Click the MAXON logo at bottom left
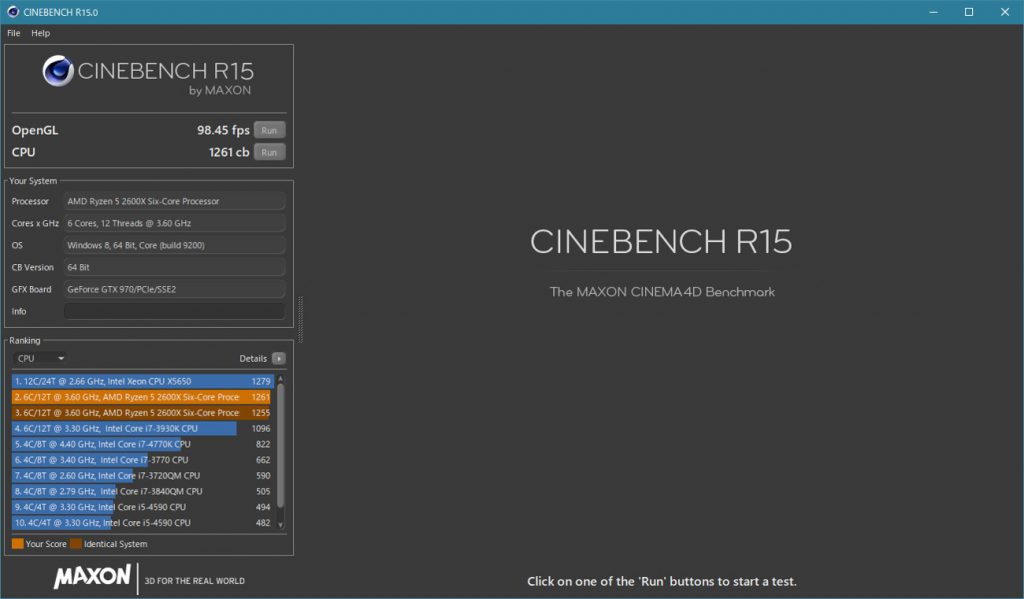 (x=92, y=577)
